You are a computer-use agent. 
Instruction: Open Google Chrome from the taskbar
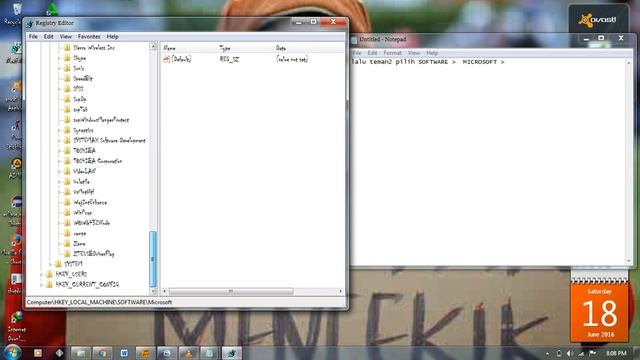pos(102,353)
